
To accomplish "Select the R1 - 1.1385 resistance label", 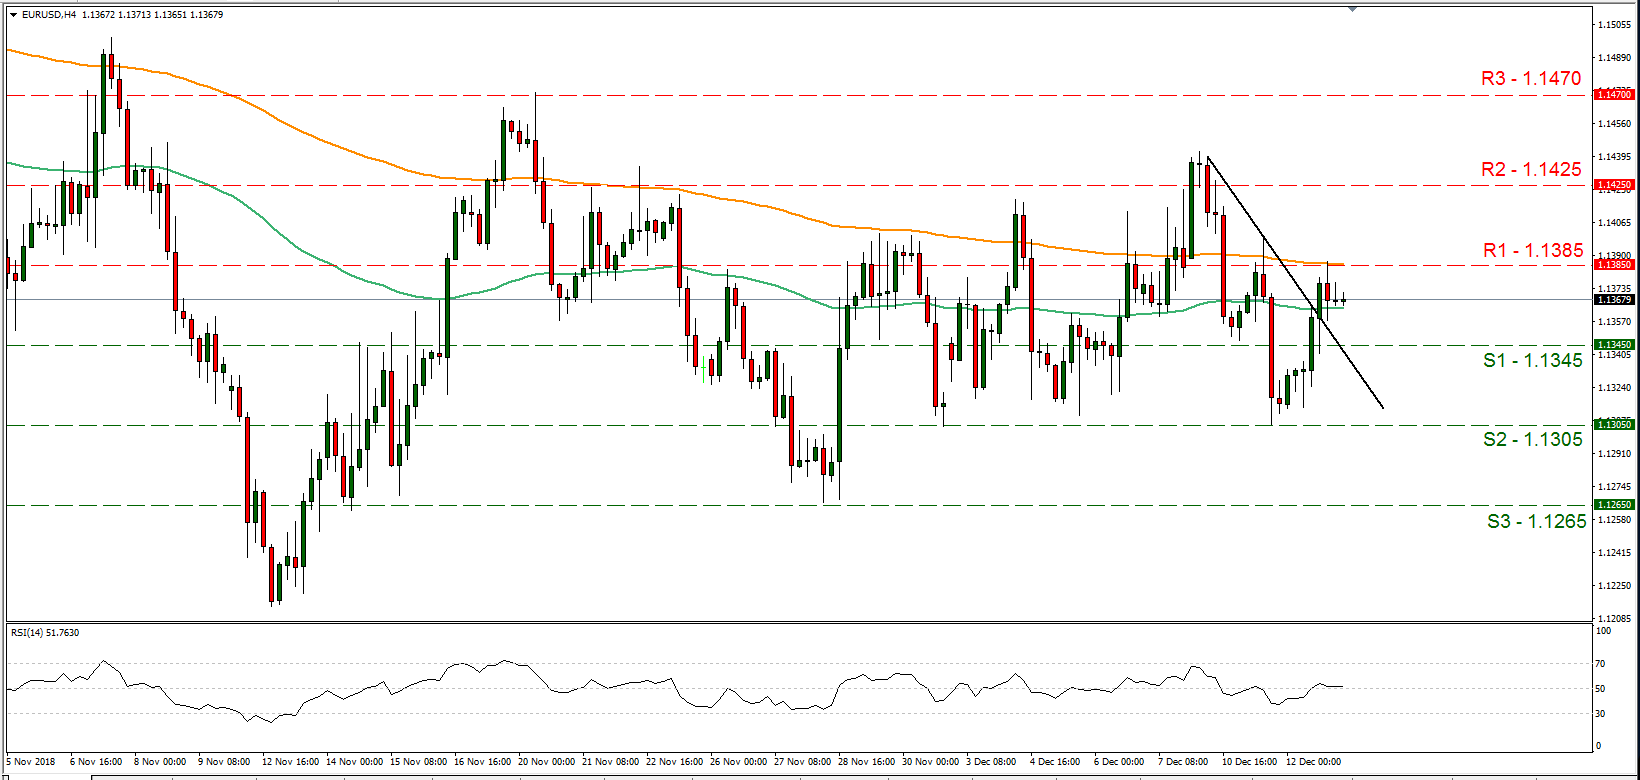I will (1533, 250).
